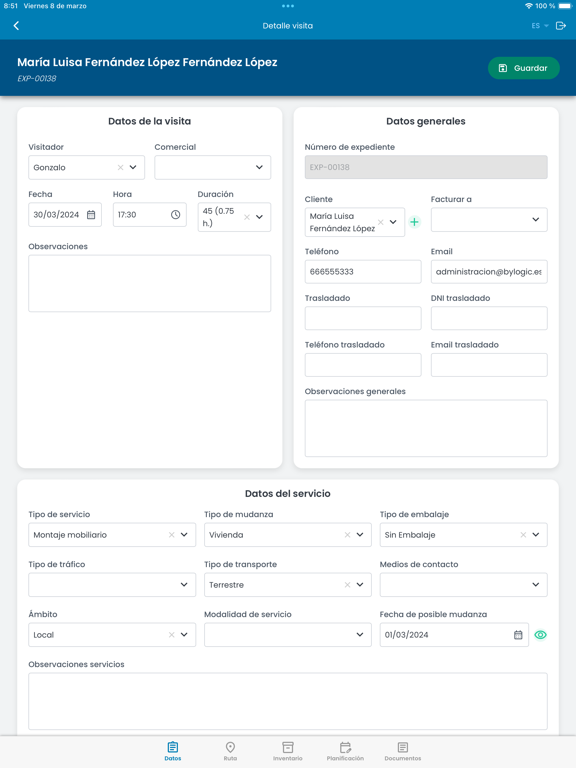Click the Hora field 17:30
576x768 pixels.
(x=149, y=215)
